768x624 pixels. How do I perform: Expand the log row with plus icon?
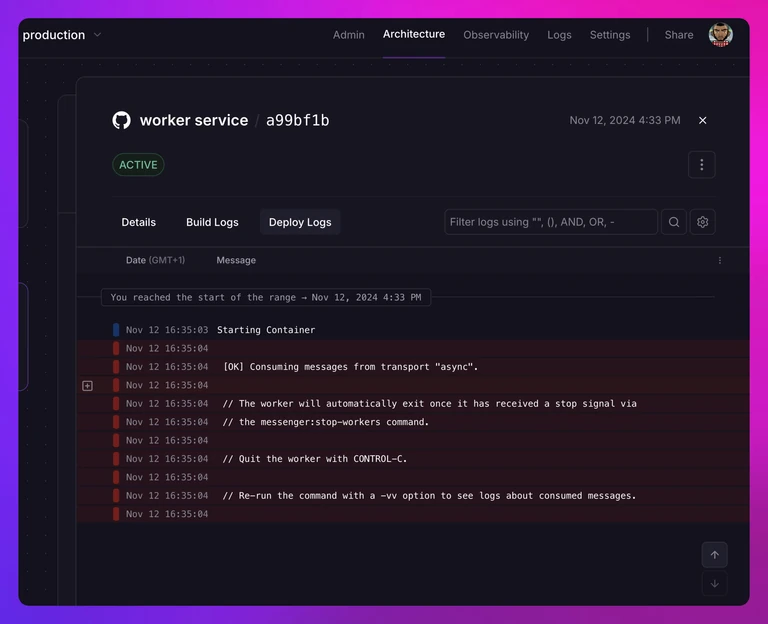(87, 386)
